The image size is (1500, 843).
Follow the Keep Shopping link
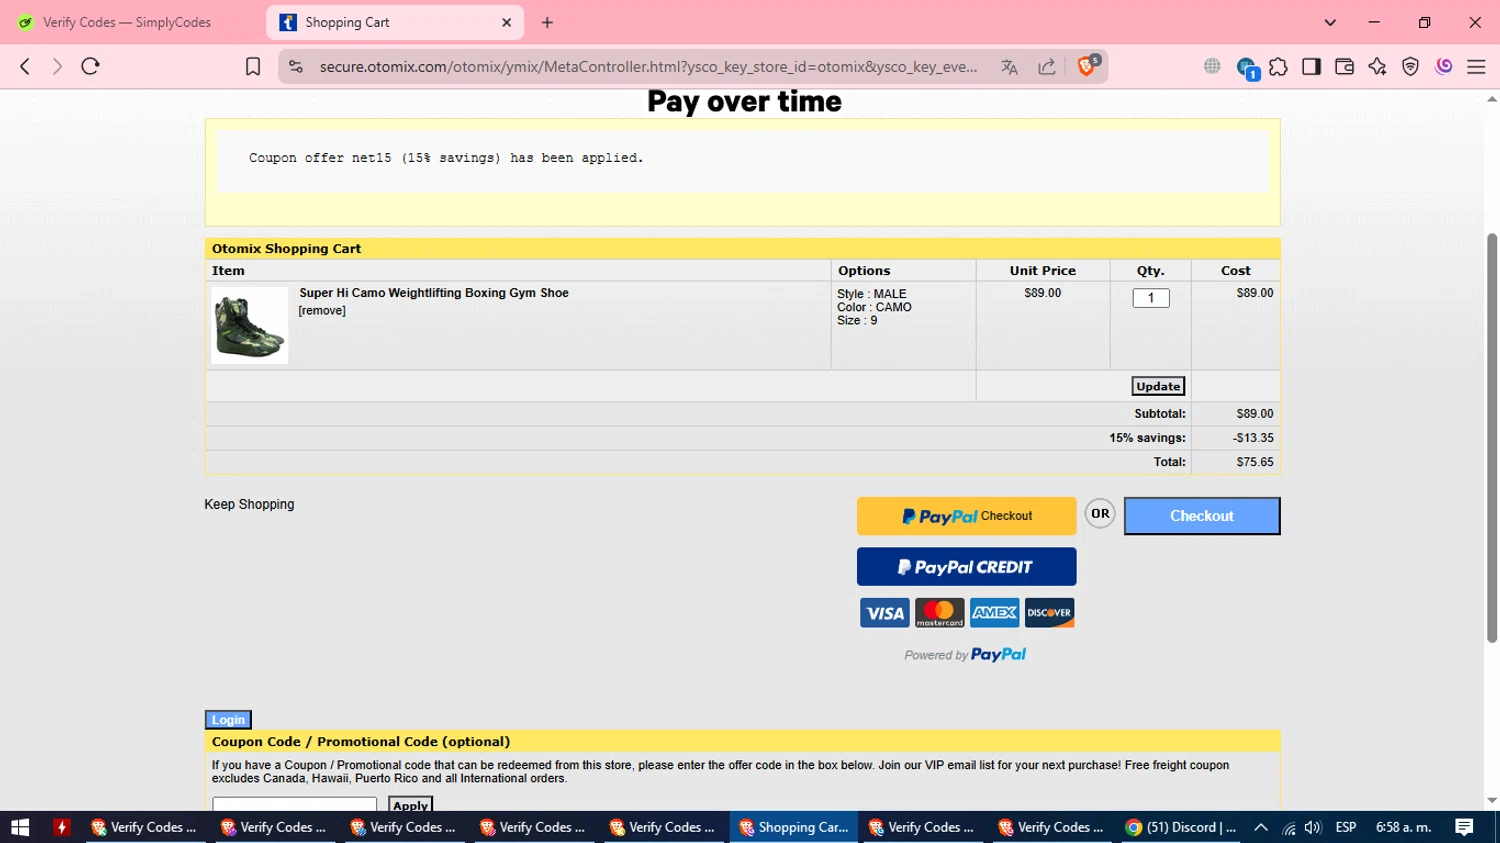pyautogui.click(x=249, y=505)
